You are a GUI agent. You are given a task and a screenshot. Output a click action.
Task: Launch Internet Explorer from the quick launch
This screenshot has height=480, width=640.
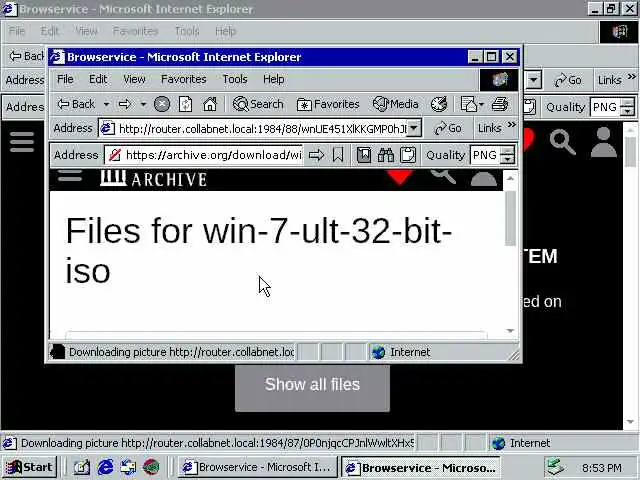[x=105, y=467]
